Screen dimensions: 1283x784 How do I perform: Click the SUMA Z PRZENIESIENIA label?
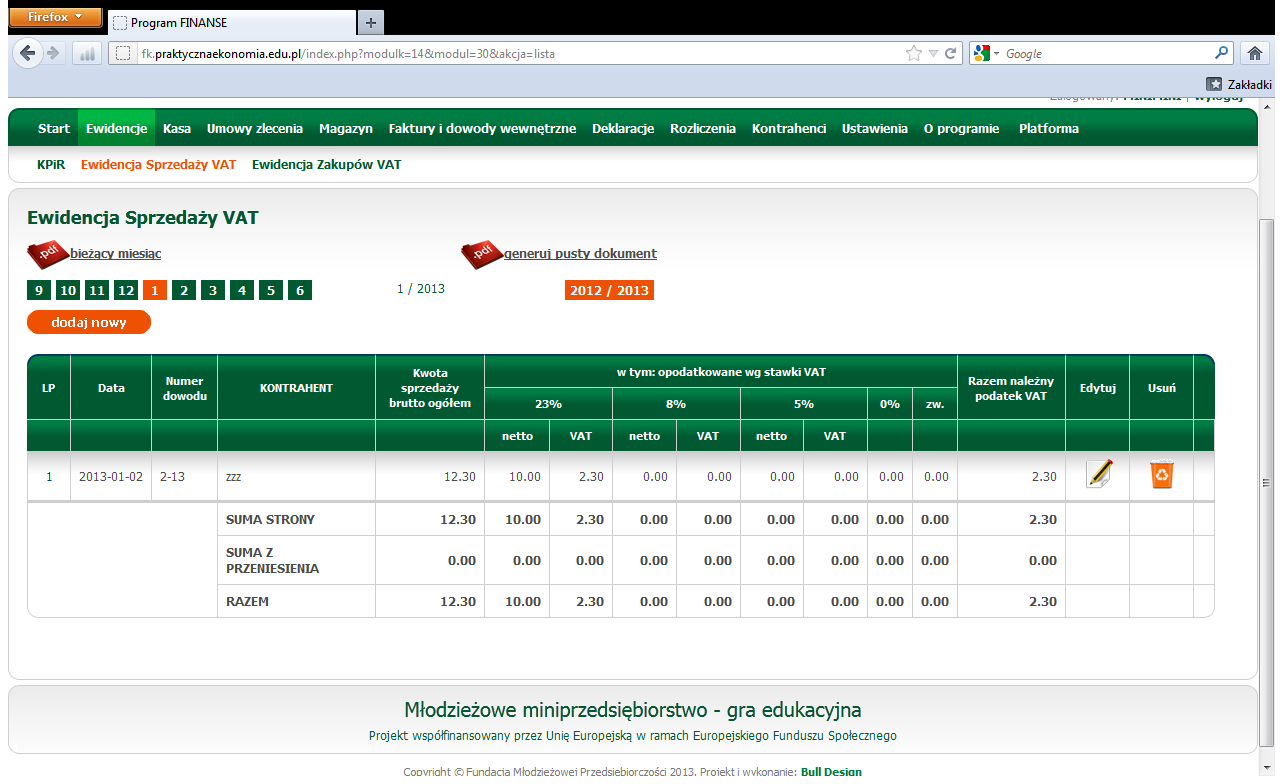pos(273,560)
